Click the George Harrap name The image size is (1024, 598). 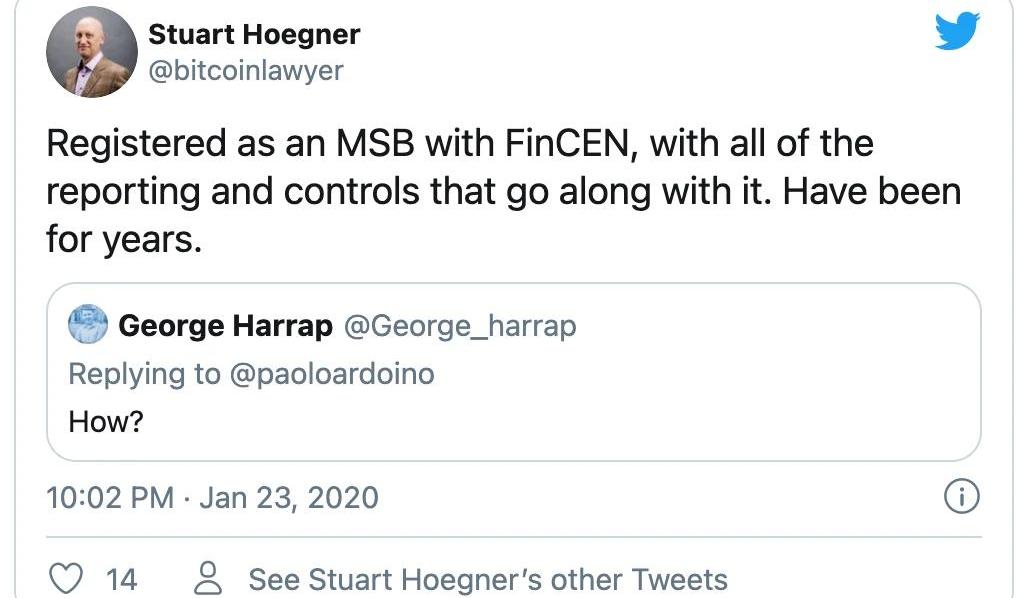225,326
